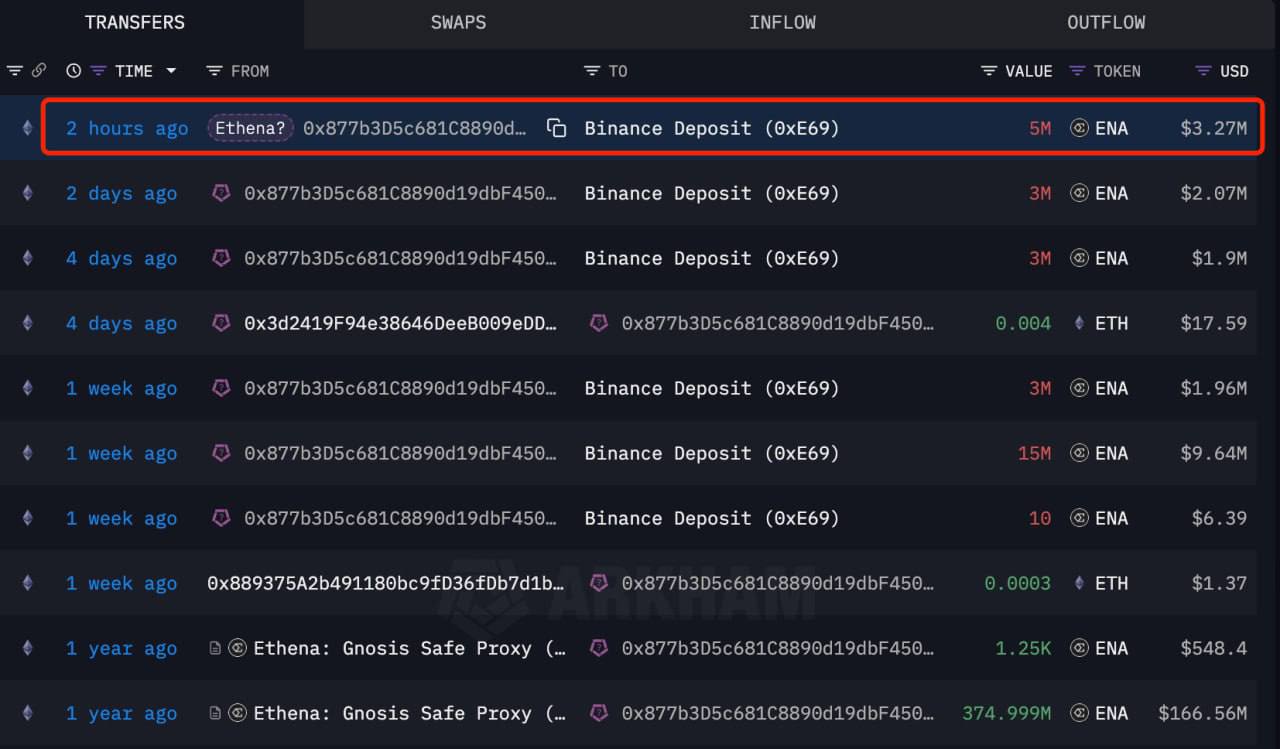Screen dimensions: 1280x749
Task: Click the entity icon in the 2 days ago row
Action: coord(221,193)
